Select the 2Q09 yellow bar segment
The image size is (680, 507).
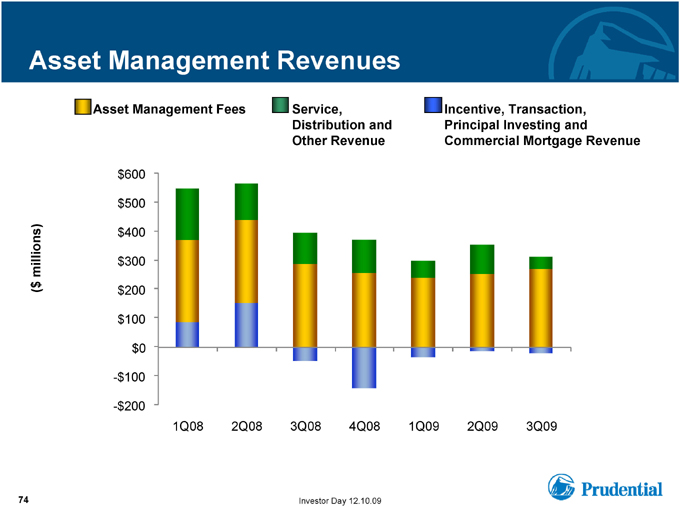click(482, 311)
